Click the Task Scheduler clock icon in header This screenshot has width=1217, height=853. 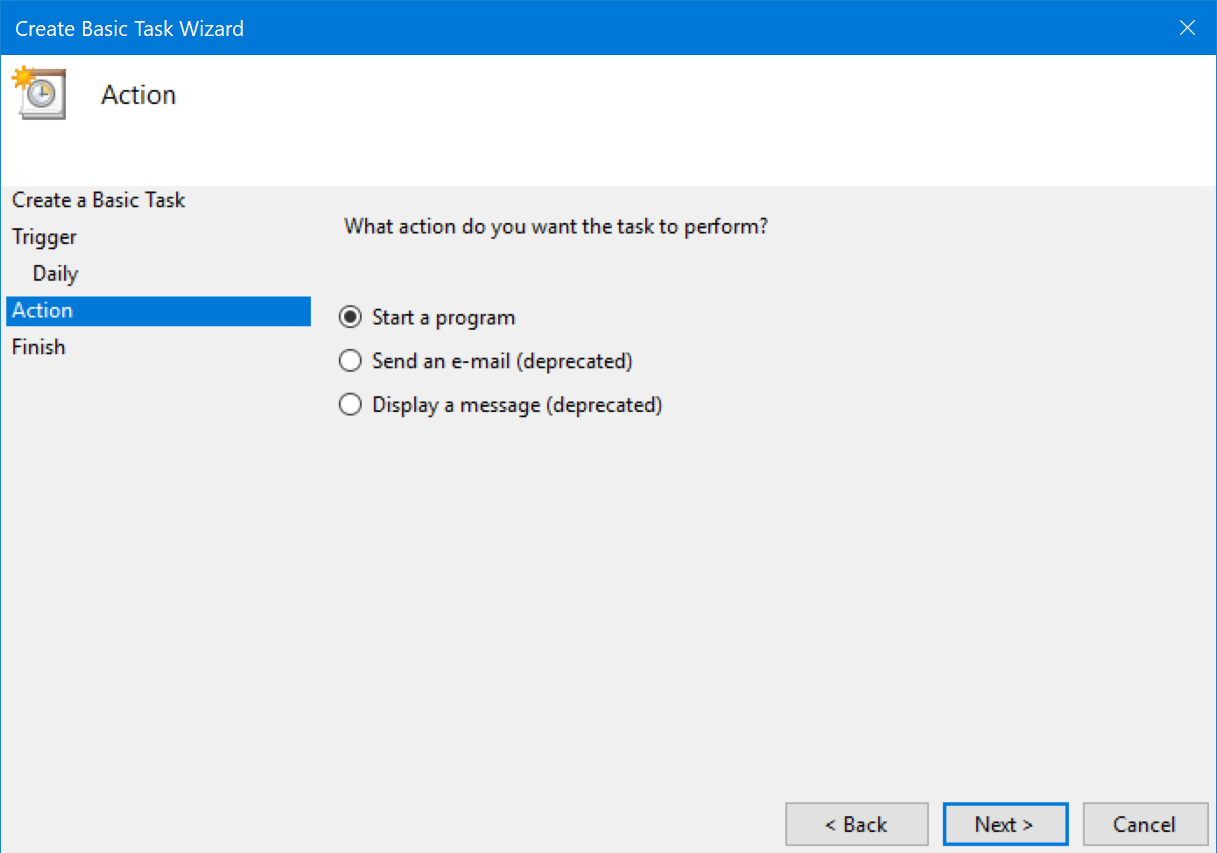tap(39, 93)
